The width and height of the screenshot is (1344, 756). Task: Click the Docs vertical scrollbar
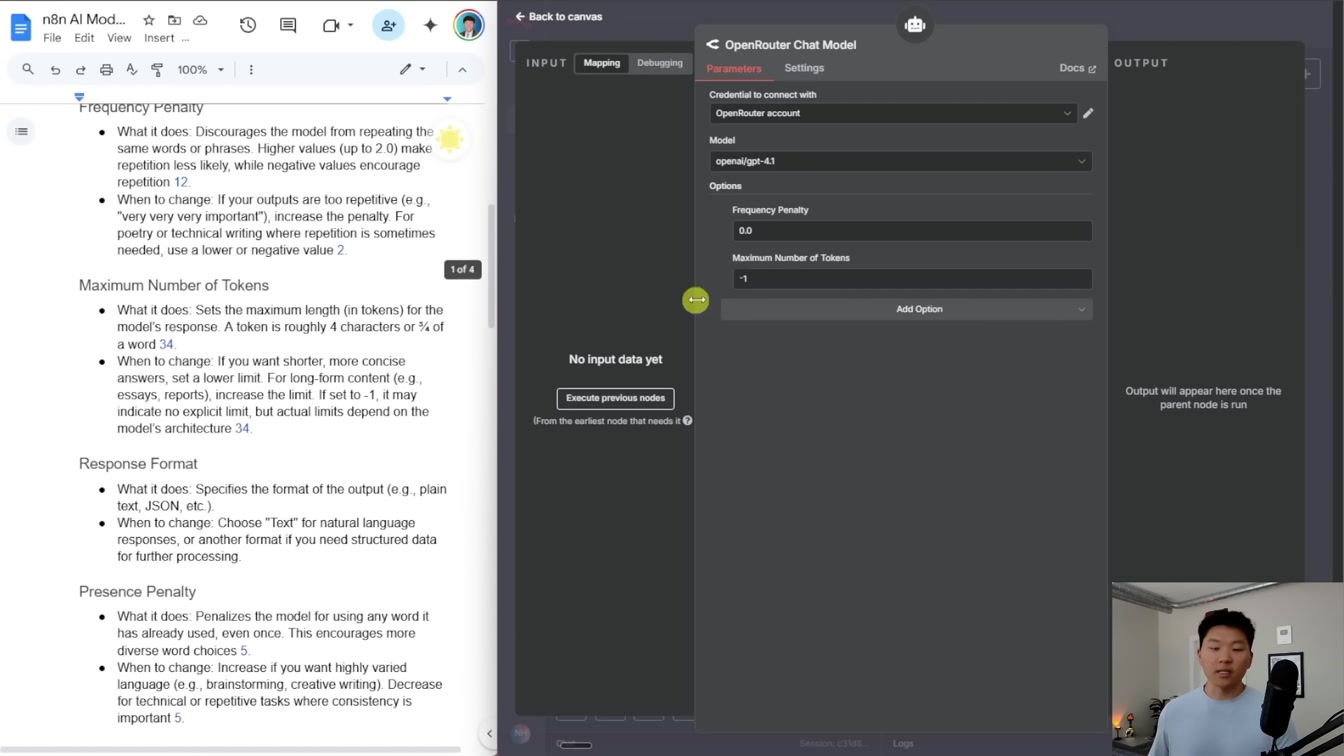(x=491, y=265)
